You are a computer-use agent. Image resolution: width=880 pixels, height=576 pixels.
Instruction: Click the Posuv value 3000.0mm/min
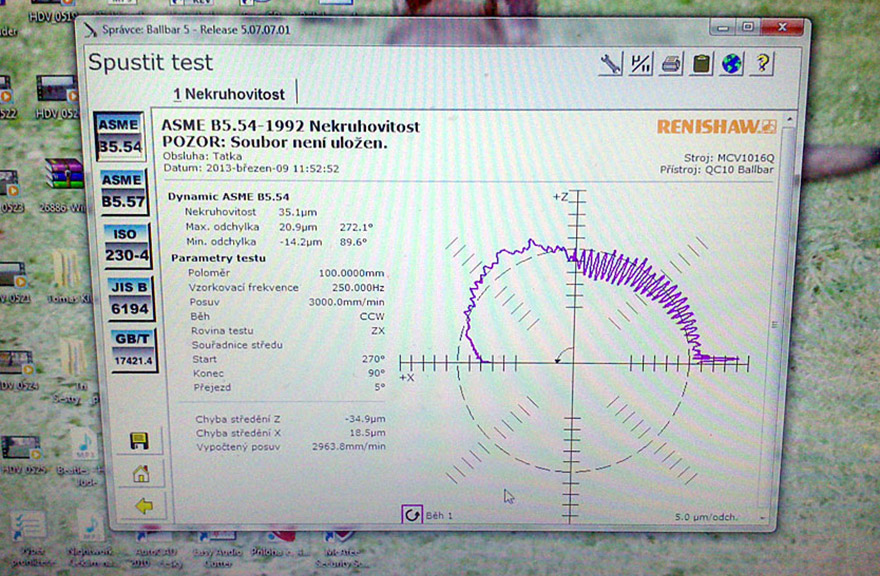(x=346, y=302)
